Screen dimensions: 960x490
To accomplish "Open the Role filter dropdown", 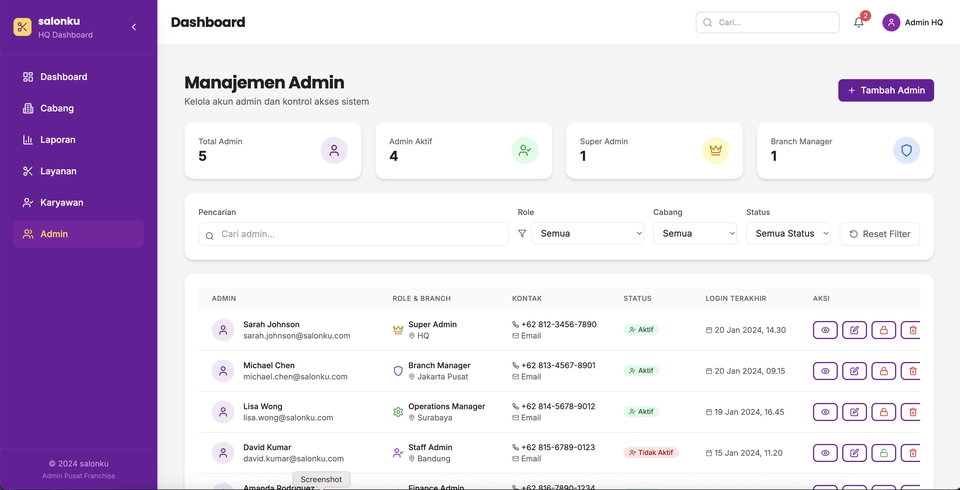I will coord(587,234).
